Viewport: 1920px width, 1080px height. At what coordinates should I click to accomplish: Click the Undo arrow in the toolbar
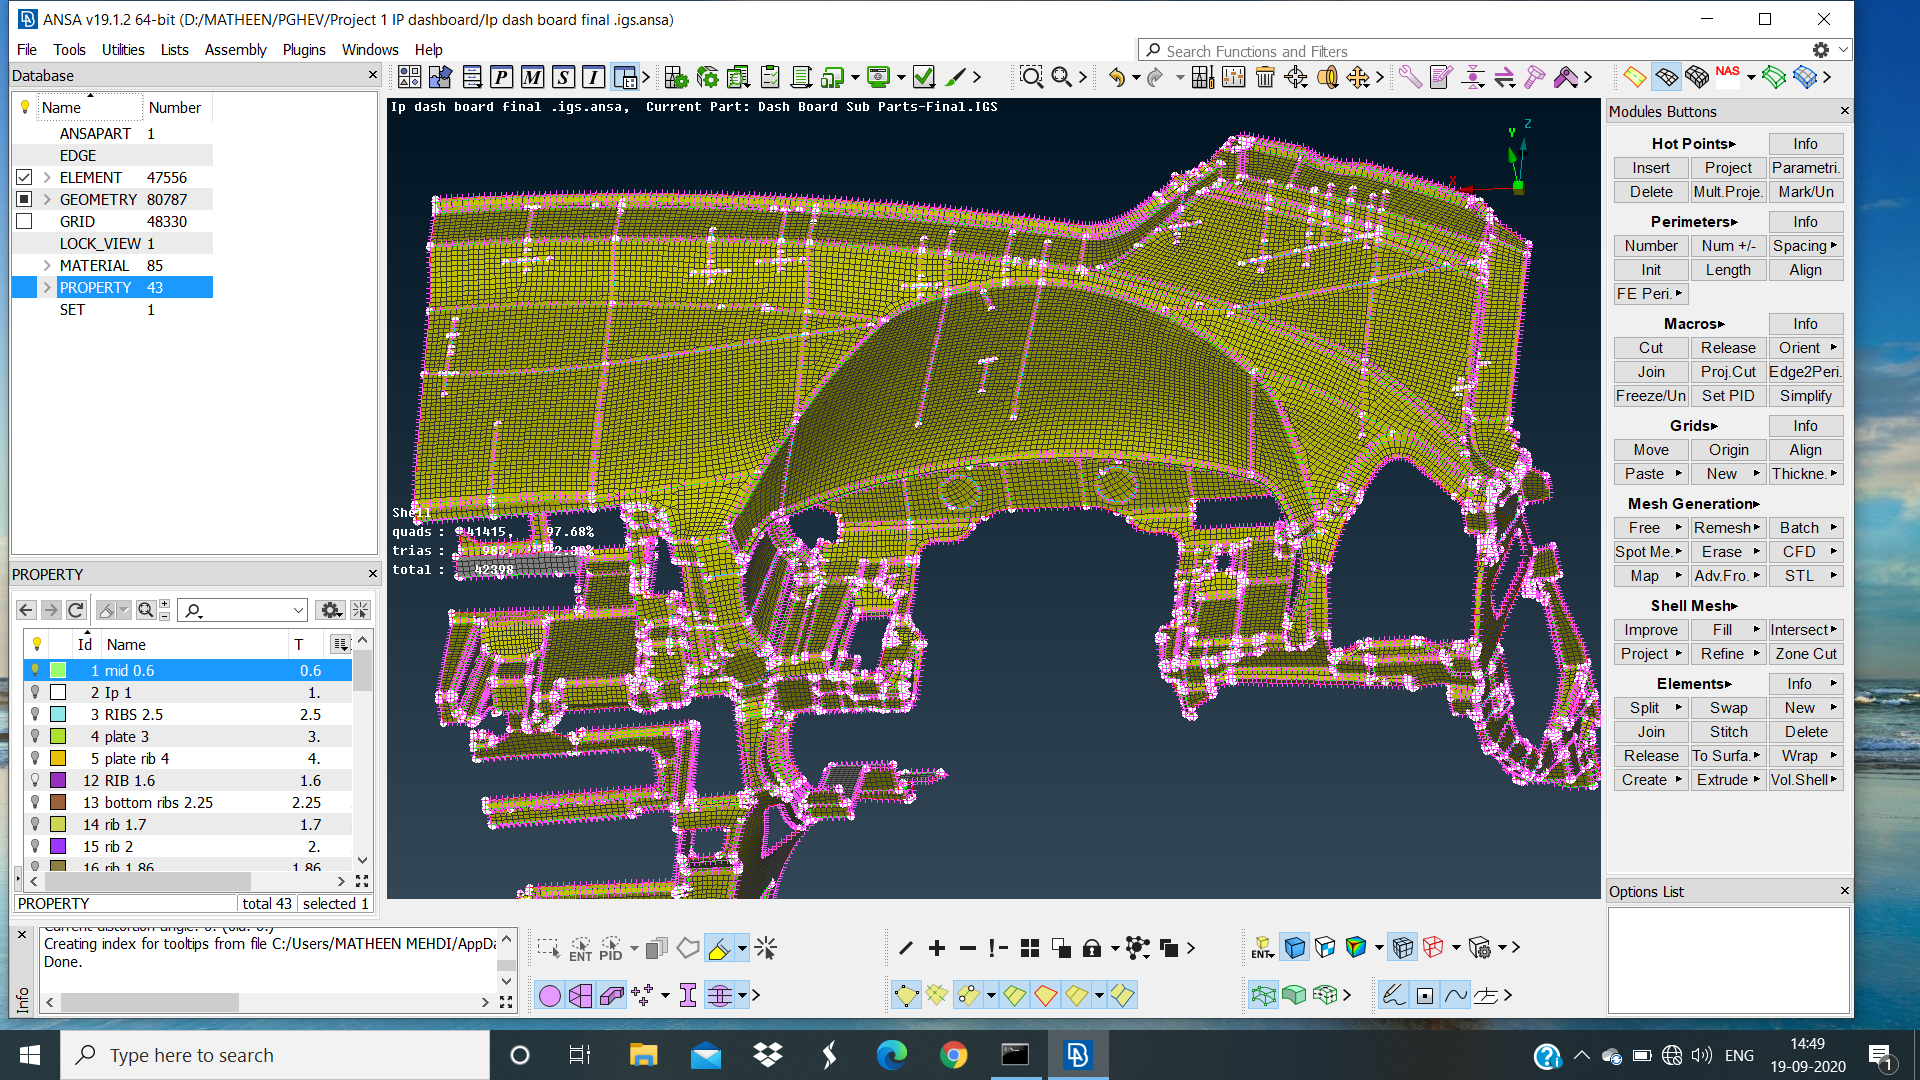(x=1117, y=76)
